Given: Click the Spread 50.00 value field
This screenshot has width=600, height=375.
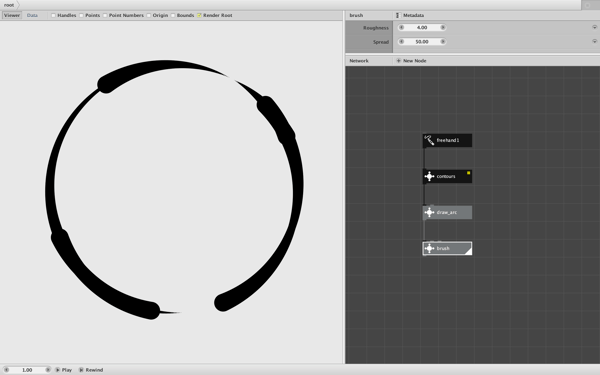Looking at the screenshot, I should [x=422, y=42].
